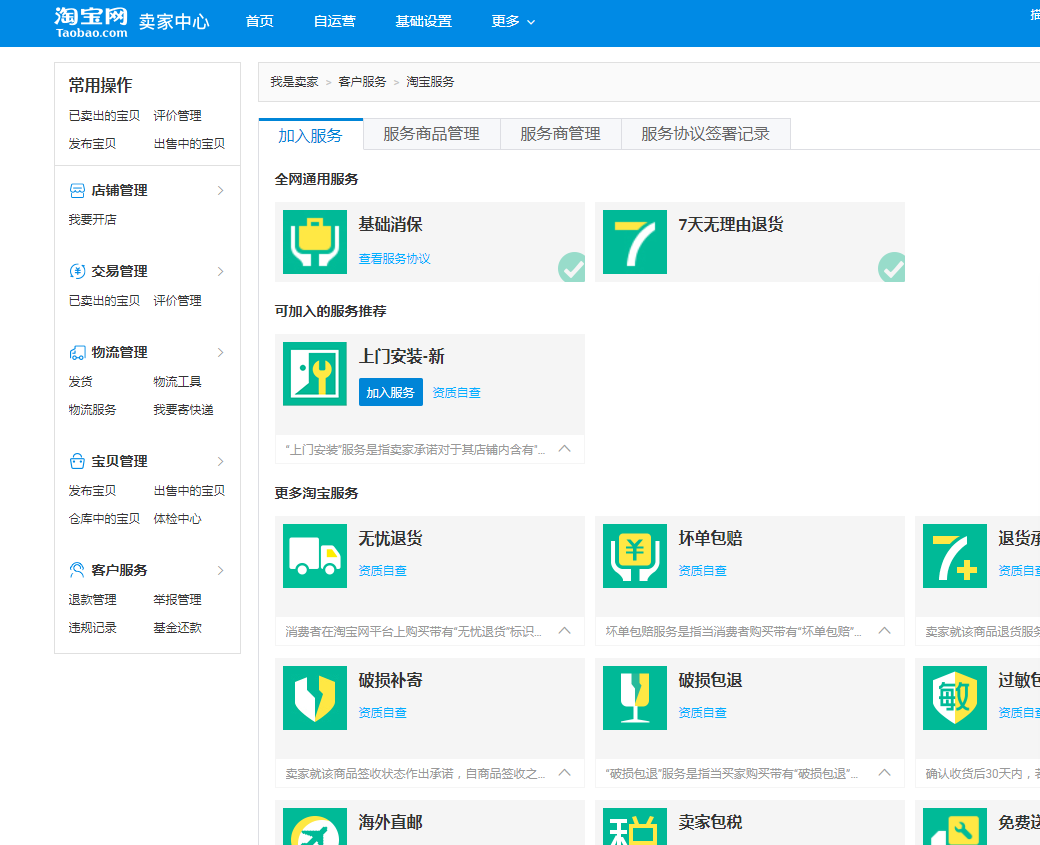
Task: Switch to the 服务商品管理 tab
Action: (x=431, y=134)
